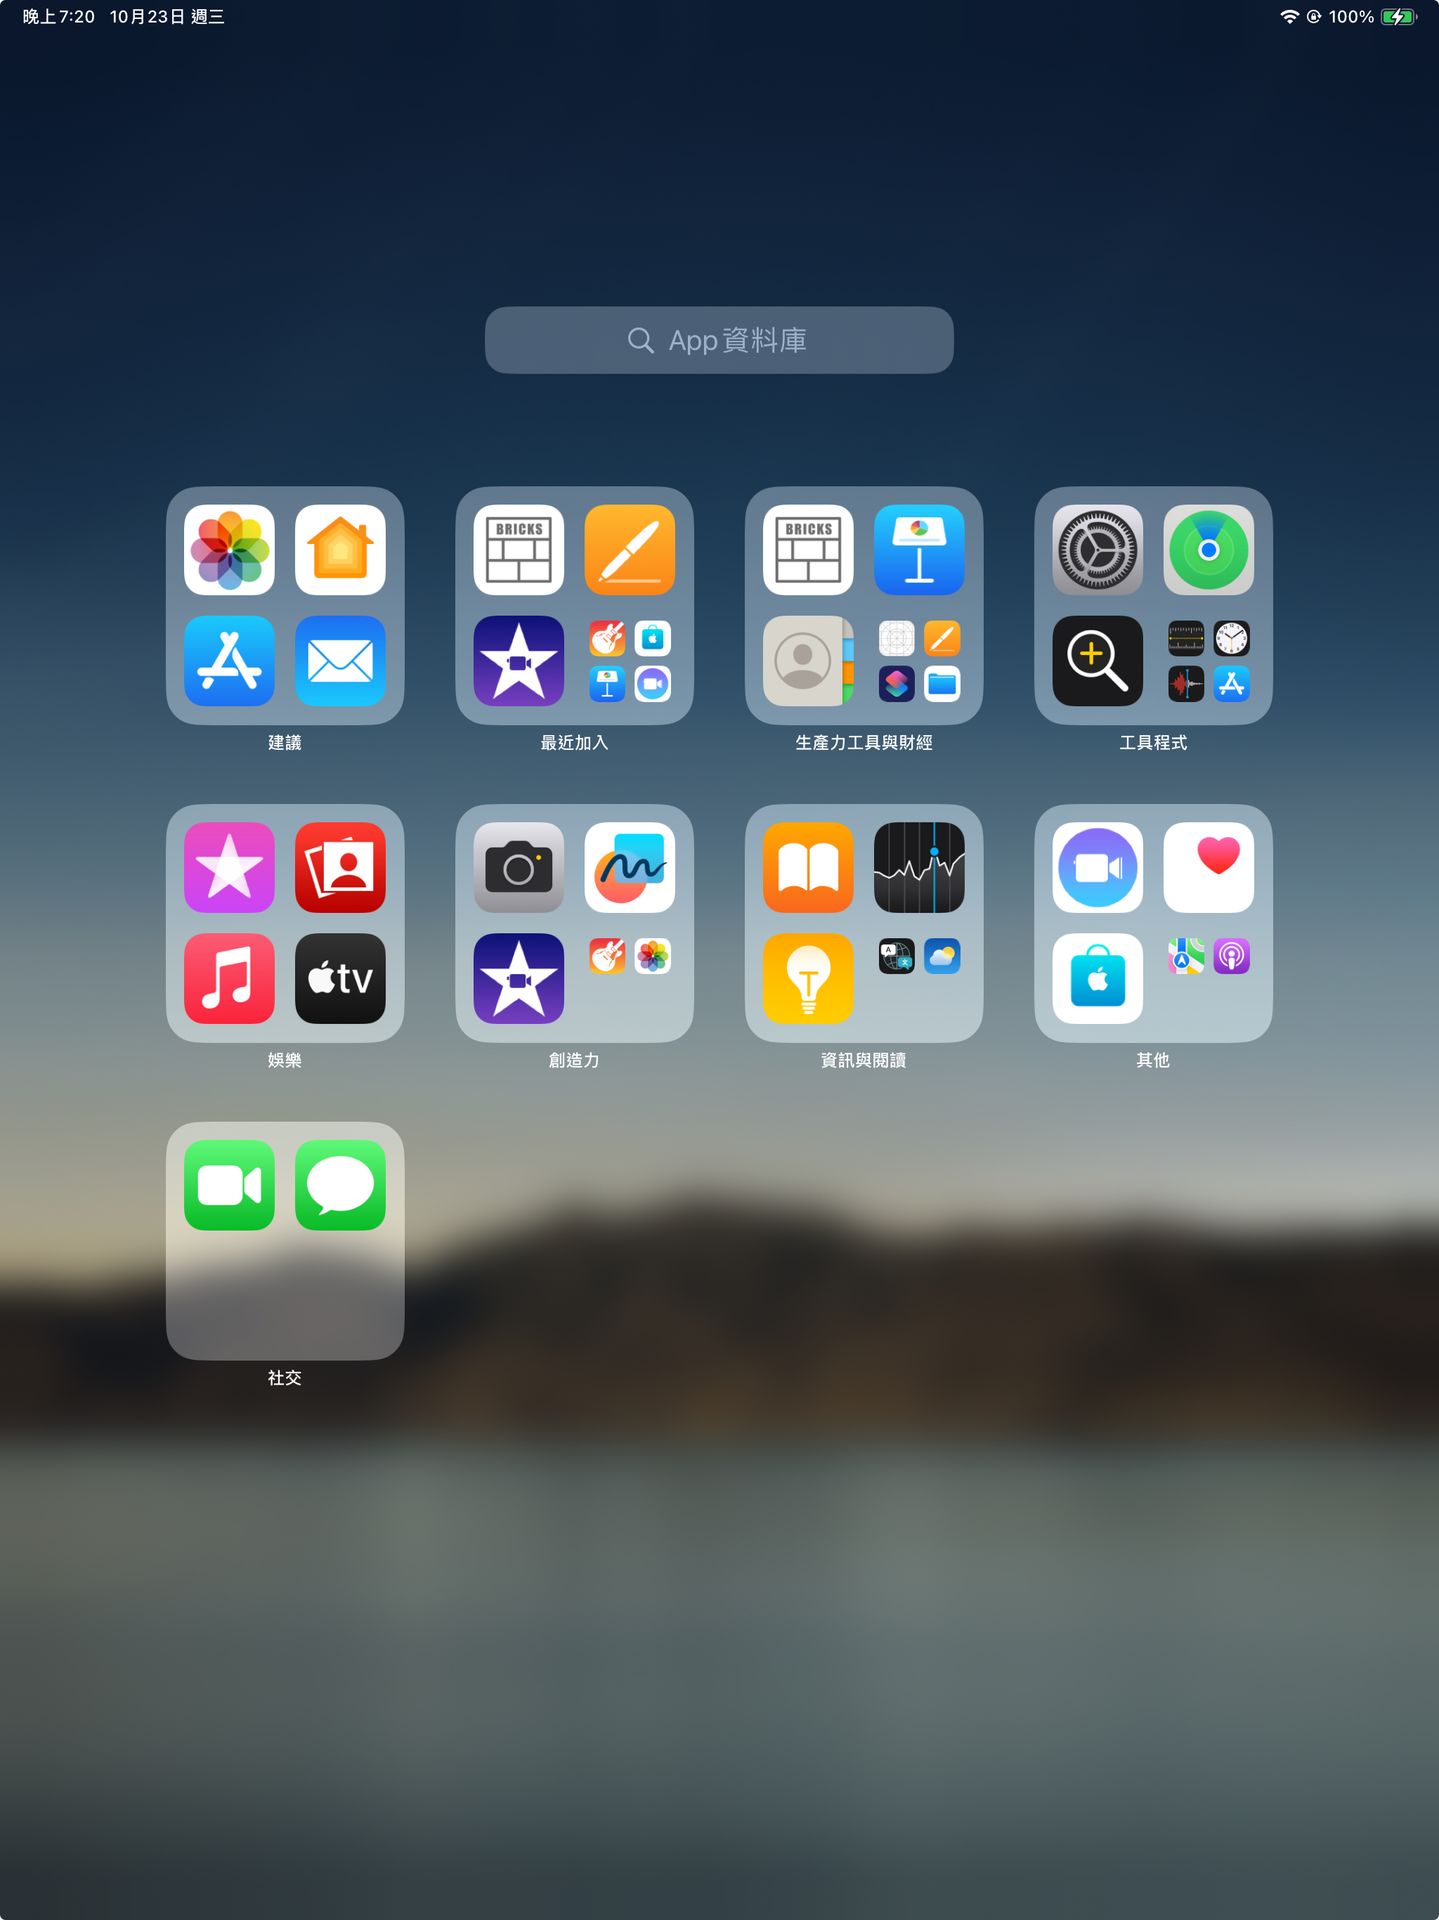Screen dimensions: 1439x1920
Task: Select the 其他 category label
Action: click(1153, 1060)
